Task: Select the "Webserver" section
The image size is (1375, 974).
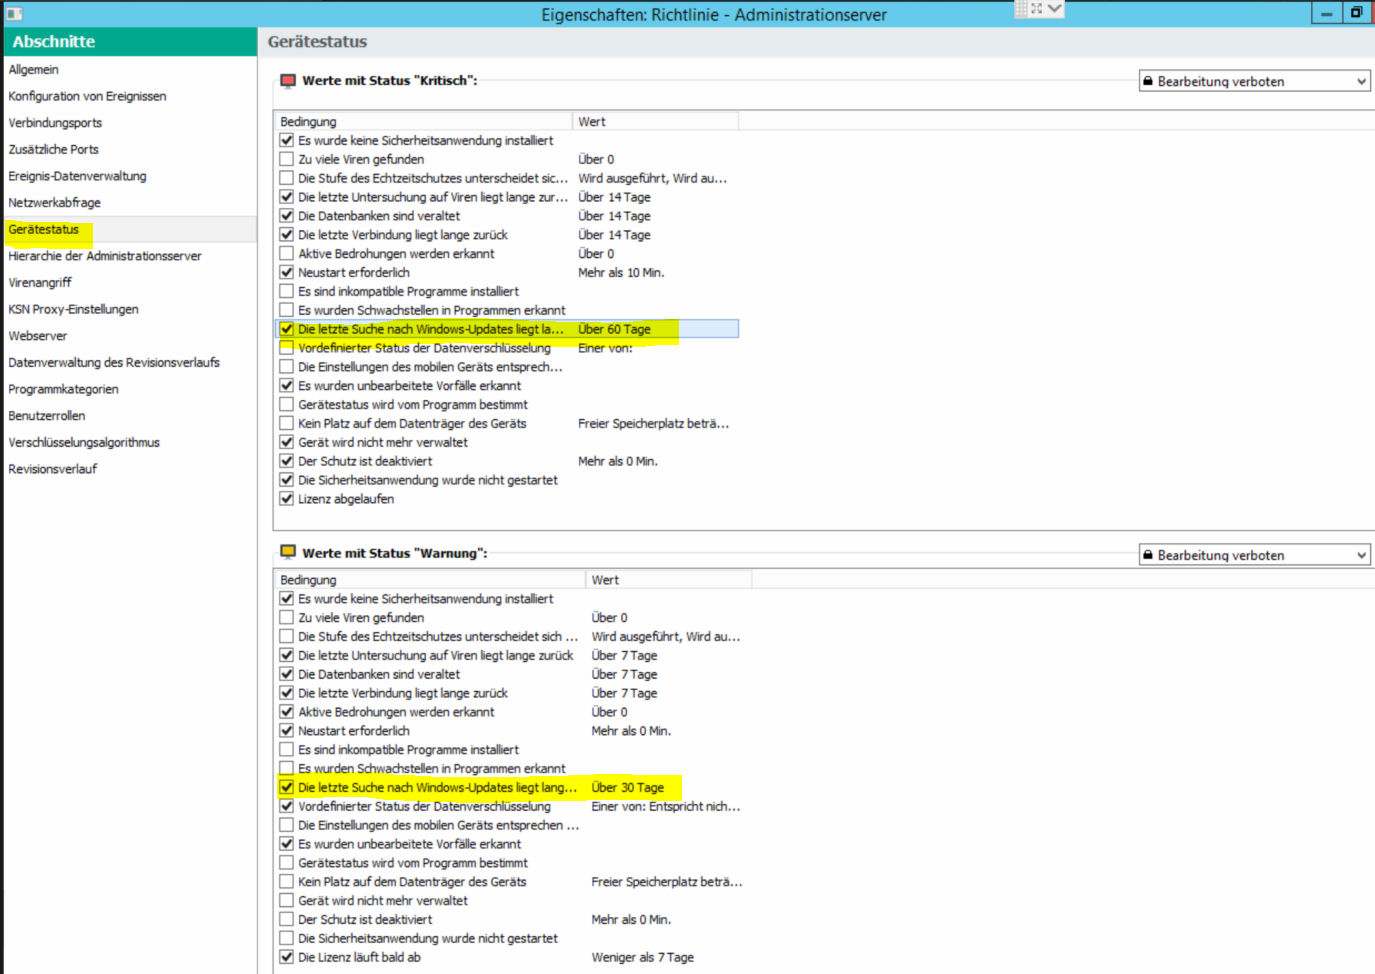Action: tap(38, 336)
